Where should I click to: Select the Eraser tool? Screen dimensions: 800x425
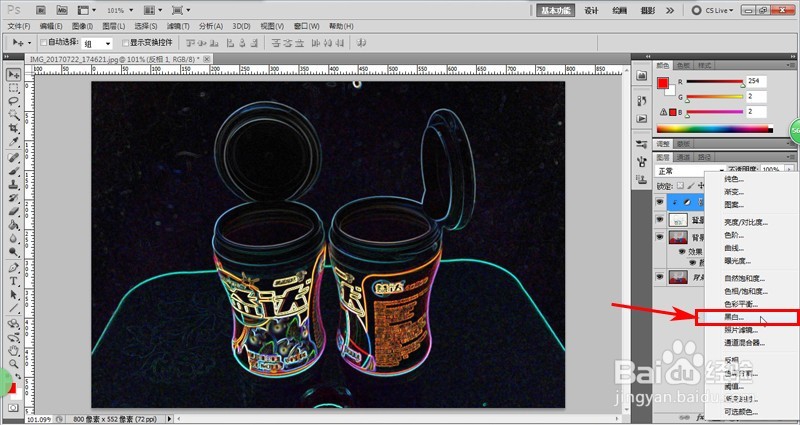click(x=13, y=211)
